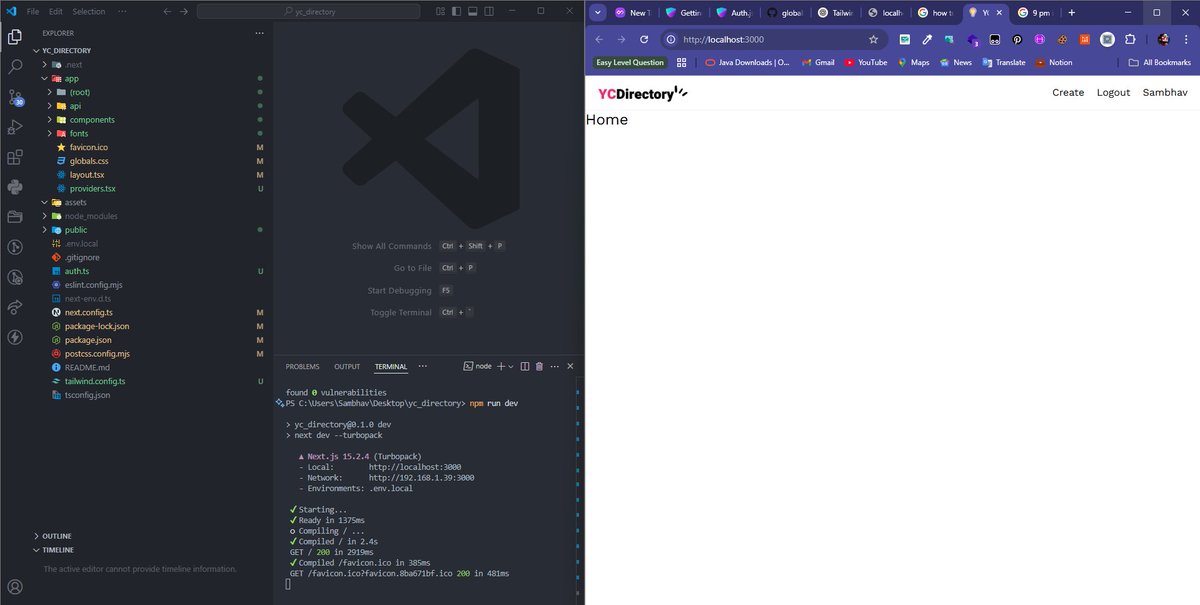
Task: Switch to the Tailwind Chrome tab
Action: coord(835,13)
